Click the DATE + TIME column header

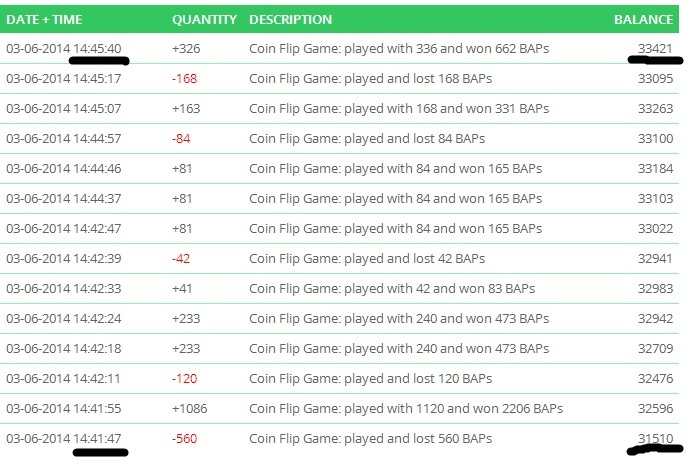tap(44, 20)
